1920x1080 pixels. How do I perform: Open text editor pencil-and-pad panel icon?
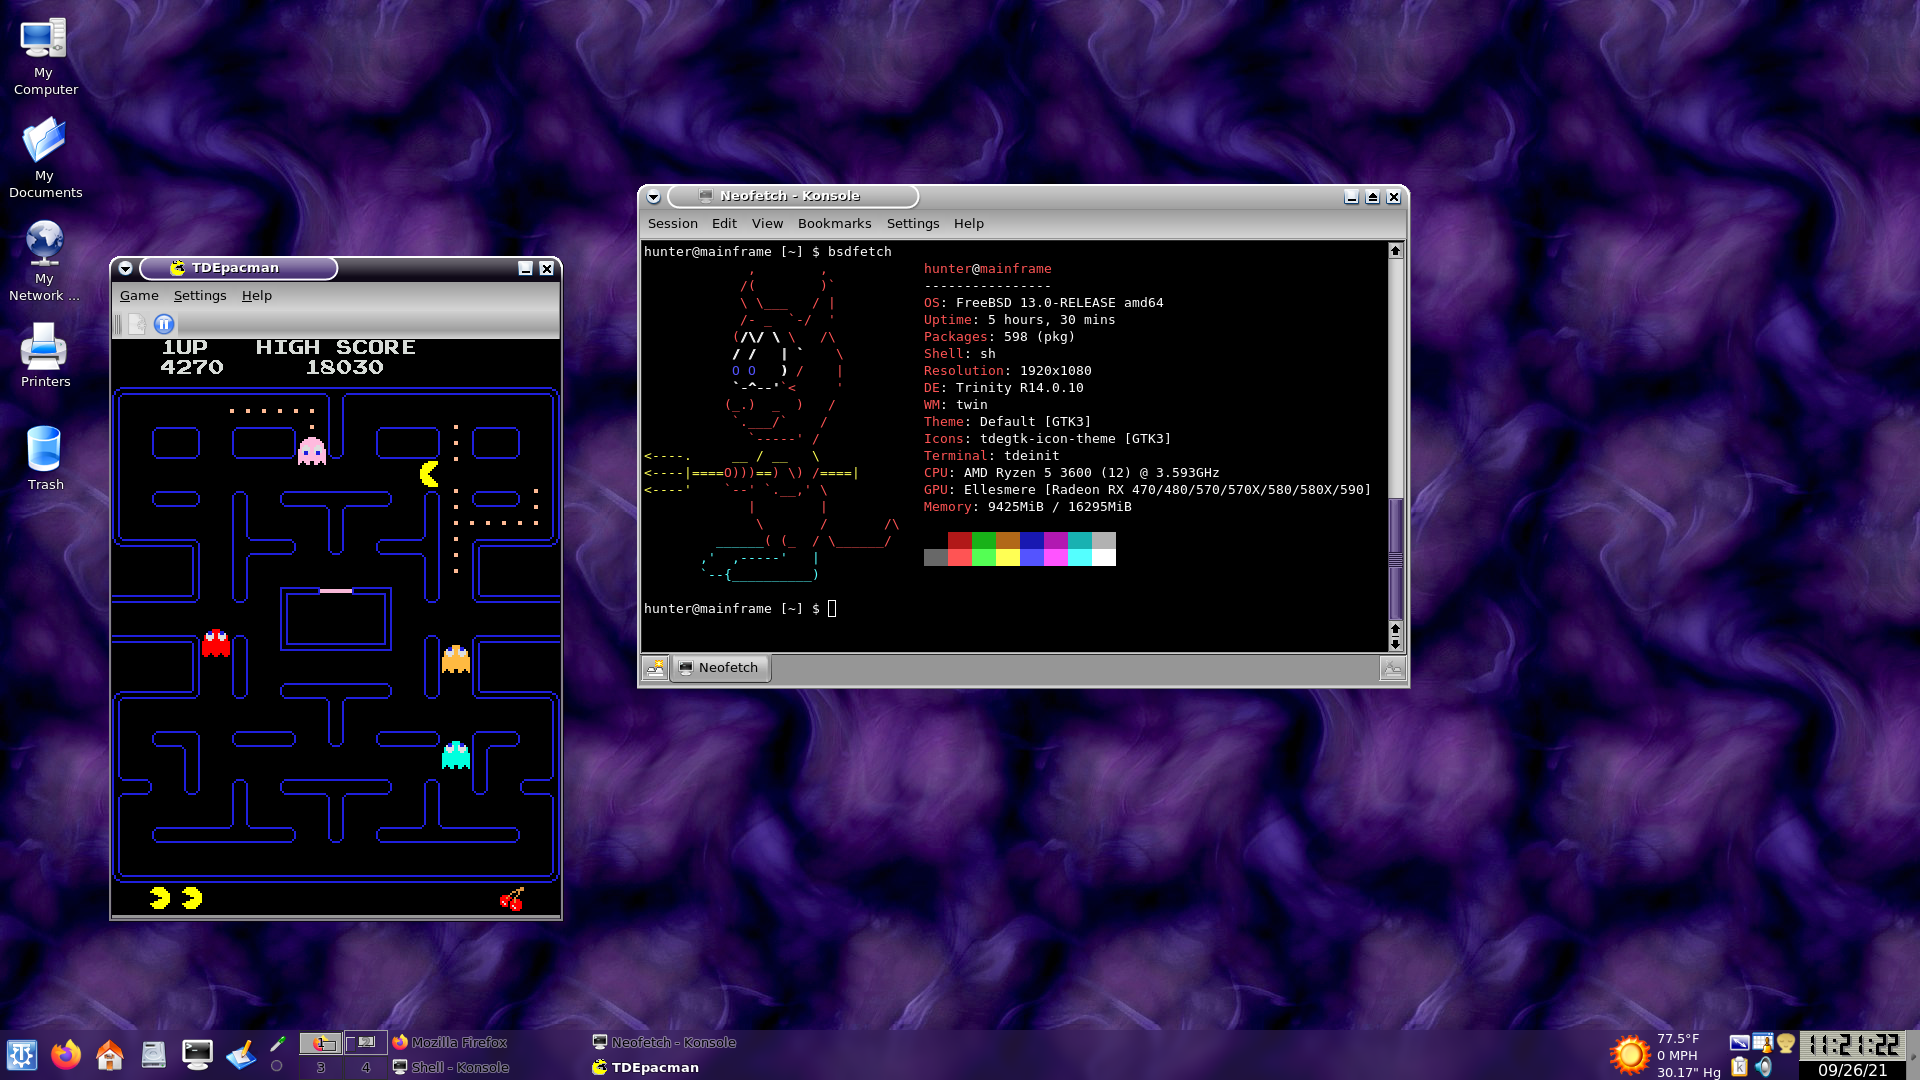click(x=241, y=1055)
